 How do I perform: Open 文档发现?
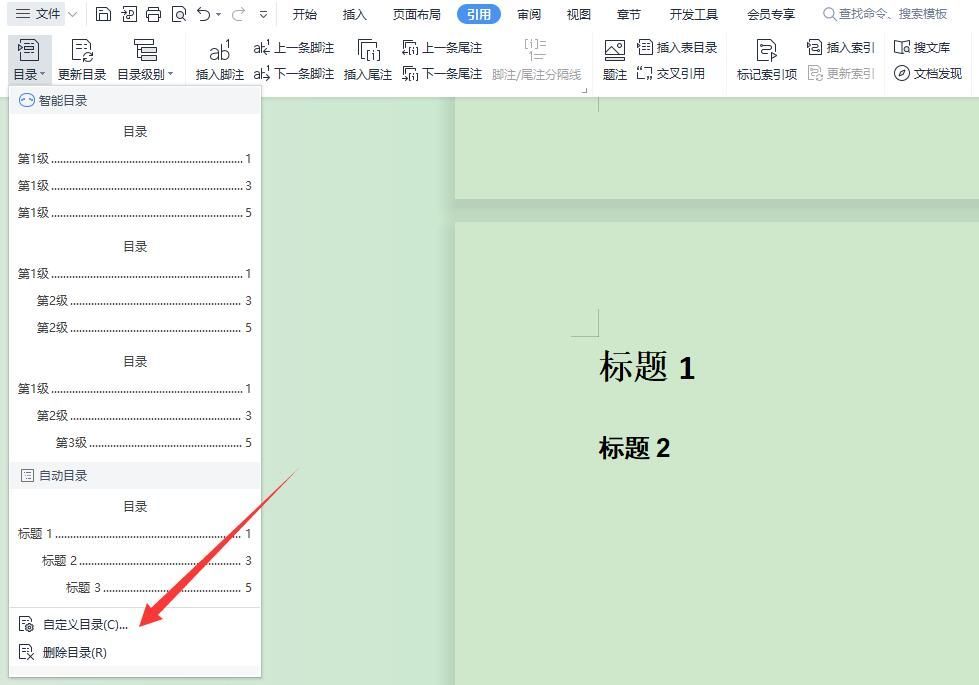pos(928,73)
